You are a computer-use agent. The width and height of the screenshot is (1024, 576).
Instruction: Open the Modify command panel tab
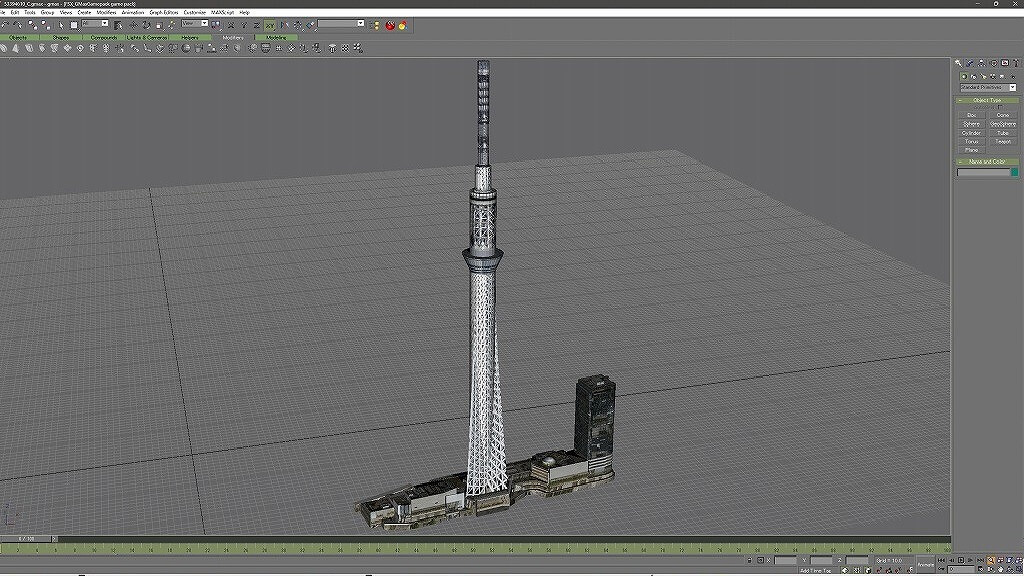click(970, 63)
